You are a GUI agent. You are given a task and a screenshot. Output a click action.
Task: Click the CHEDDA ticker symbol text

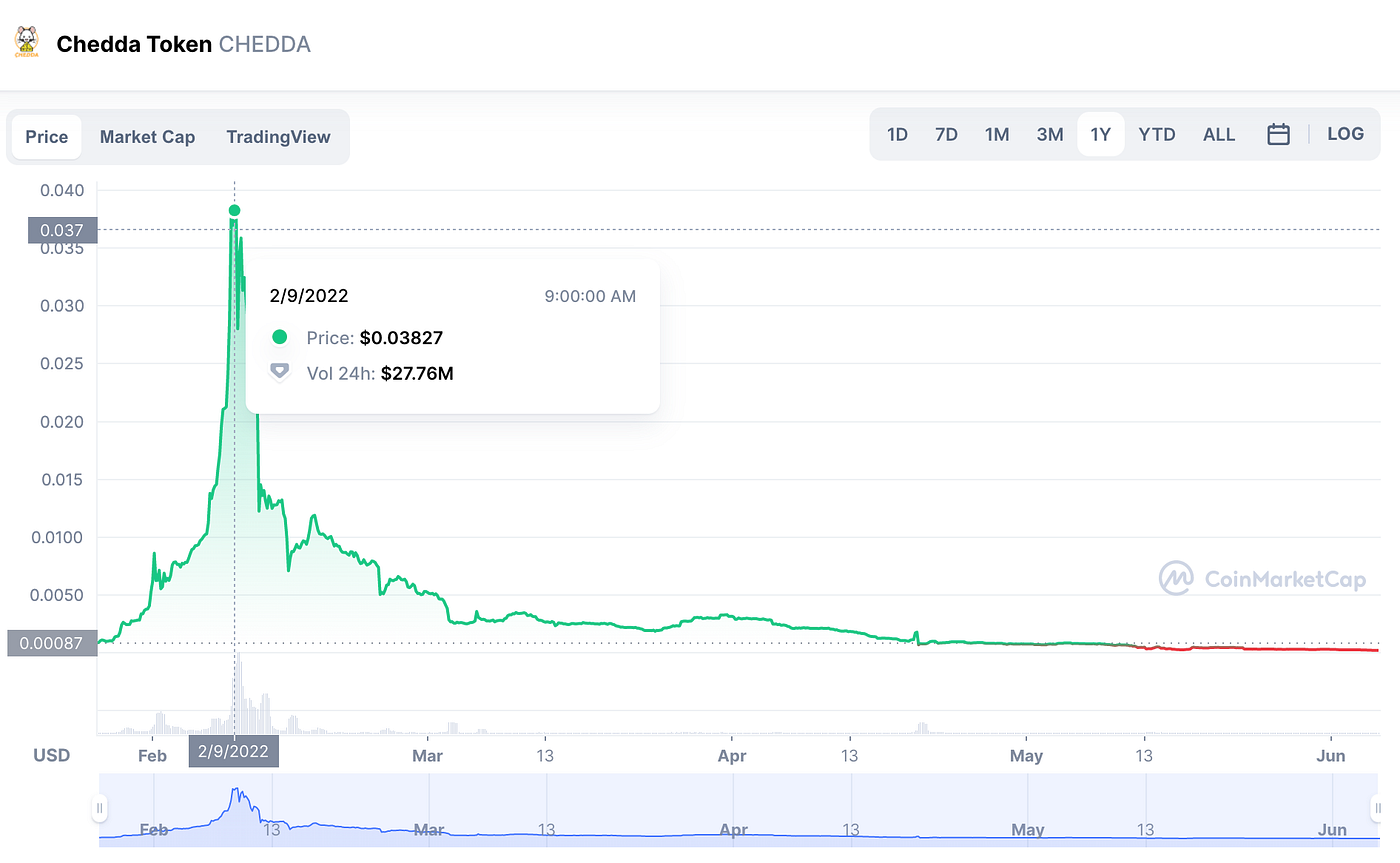pyautogui.click(x=265, y=45)
